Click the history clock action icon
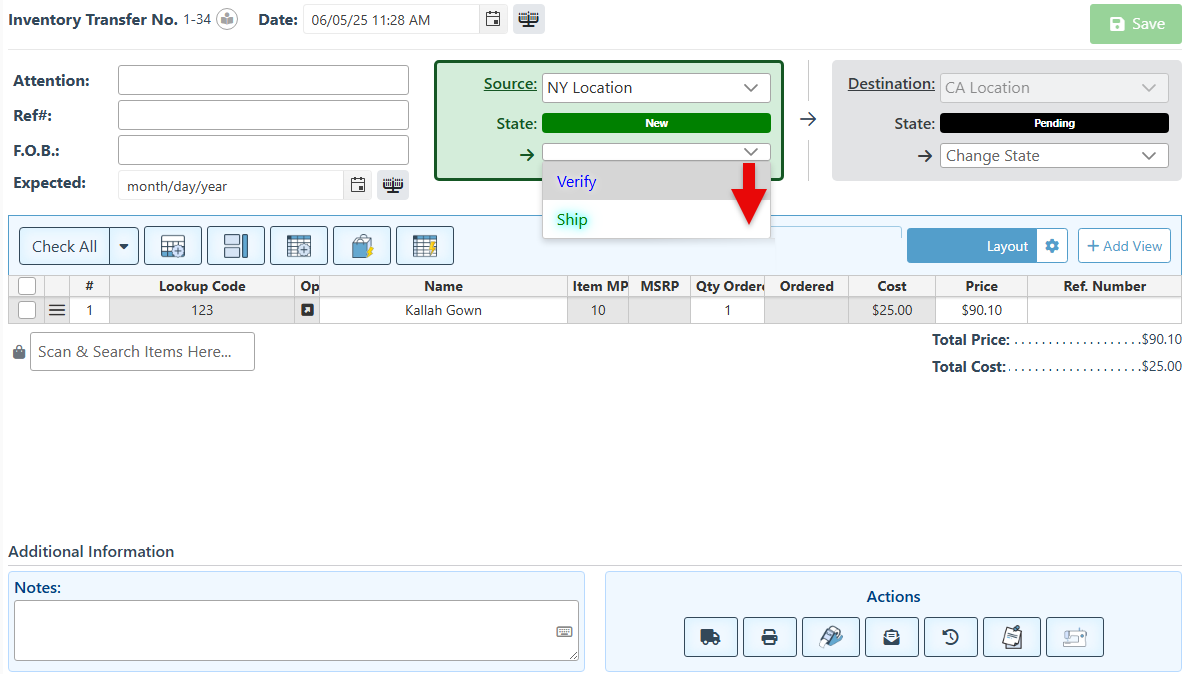The height and width of the screenshot is (674, 1187). coord(951,637)
